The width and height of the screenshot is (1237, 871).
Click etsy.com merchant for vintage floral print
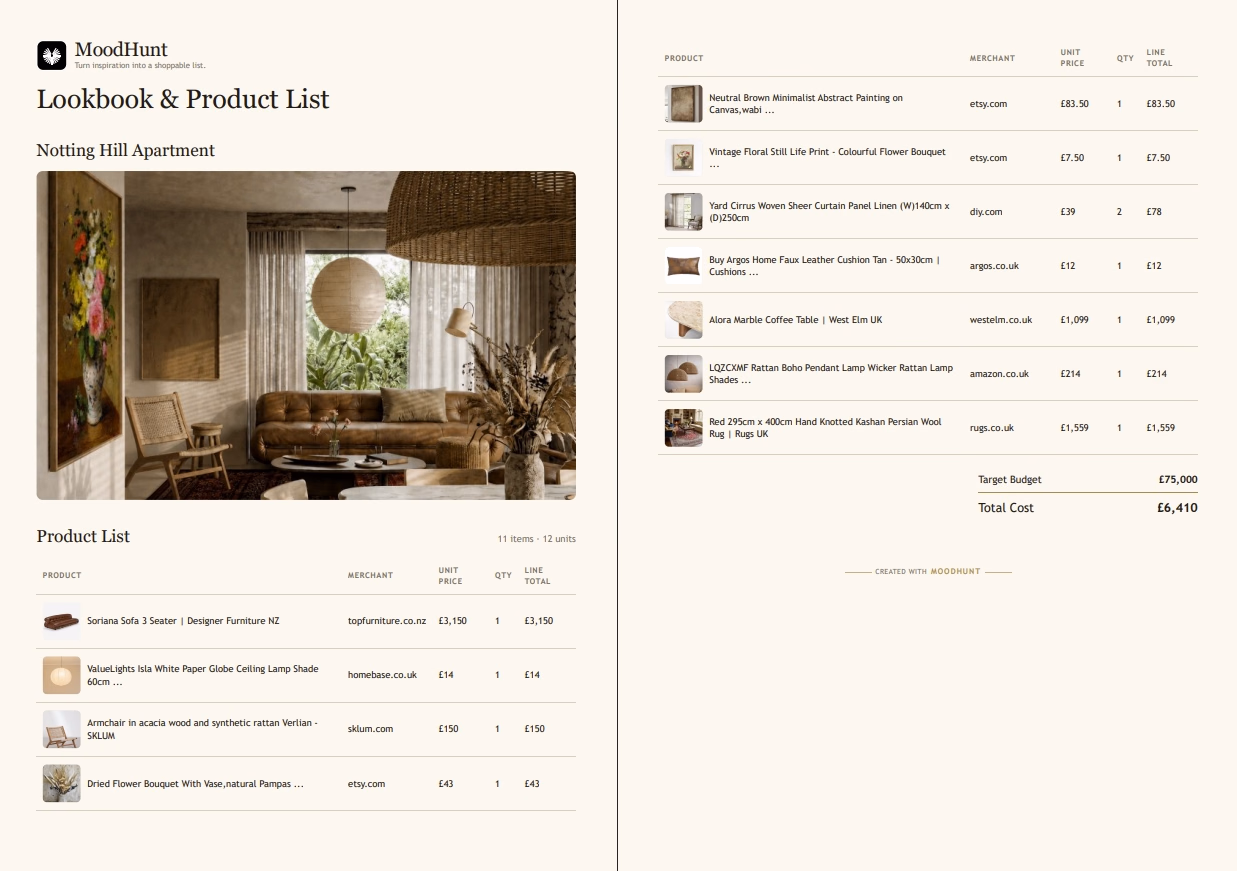pos(988,158)
